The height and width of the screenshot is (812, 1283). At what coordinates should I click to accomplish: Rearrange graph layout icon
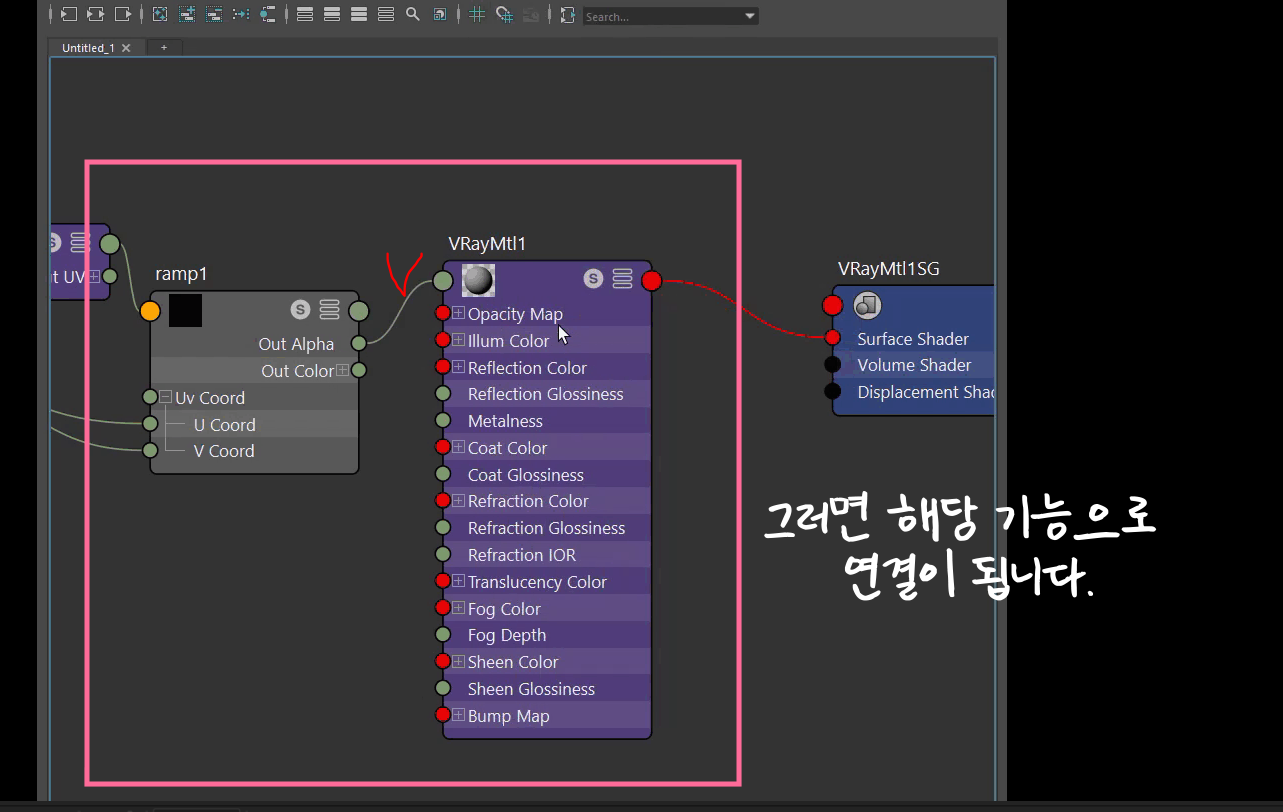(x=241, y=14)
